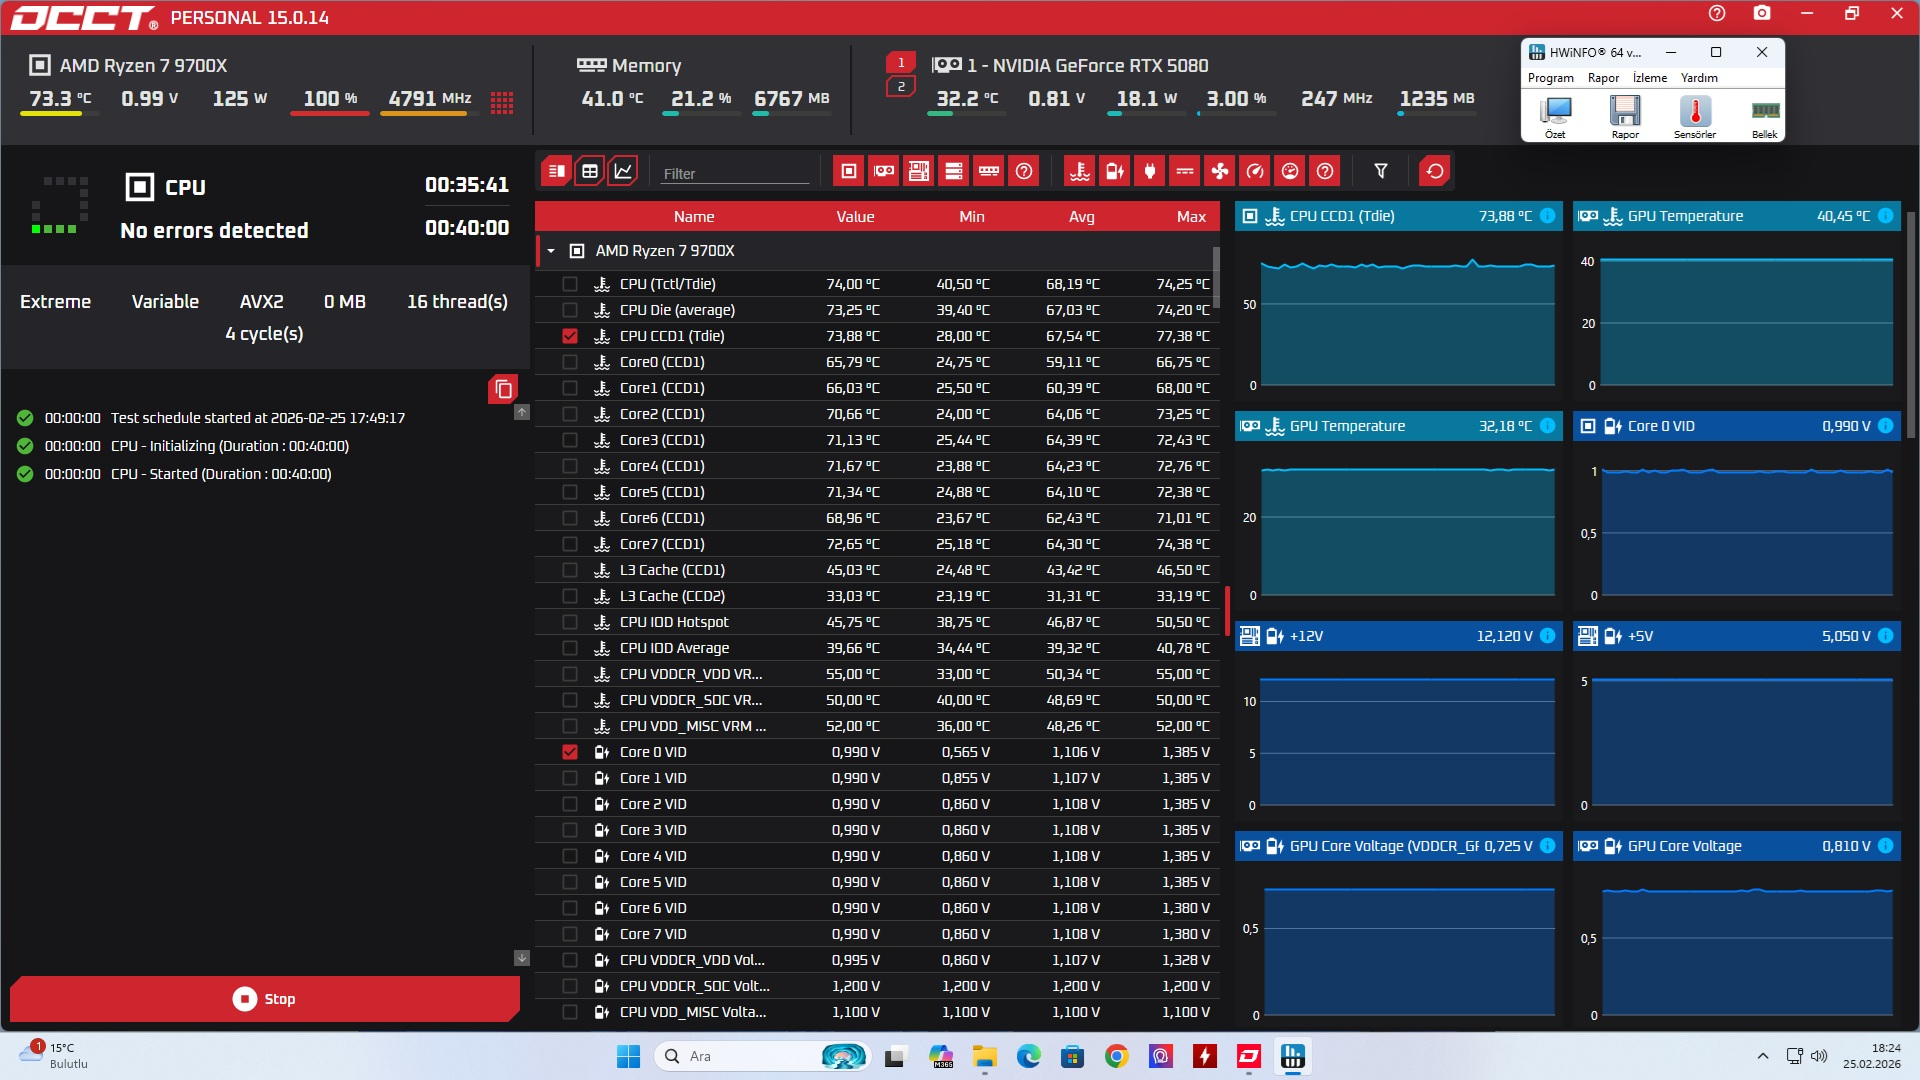
Task: Open info for +12V graph
Action: tap(1547, 636)
